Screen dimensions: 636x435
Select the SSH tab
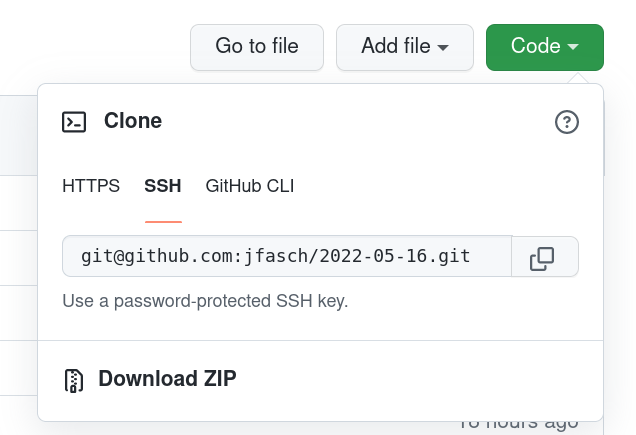(x=163, y=186)
